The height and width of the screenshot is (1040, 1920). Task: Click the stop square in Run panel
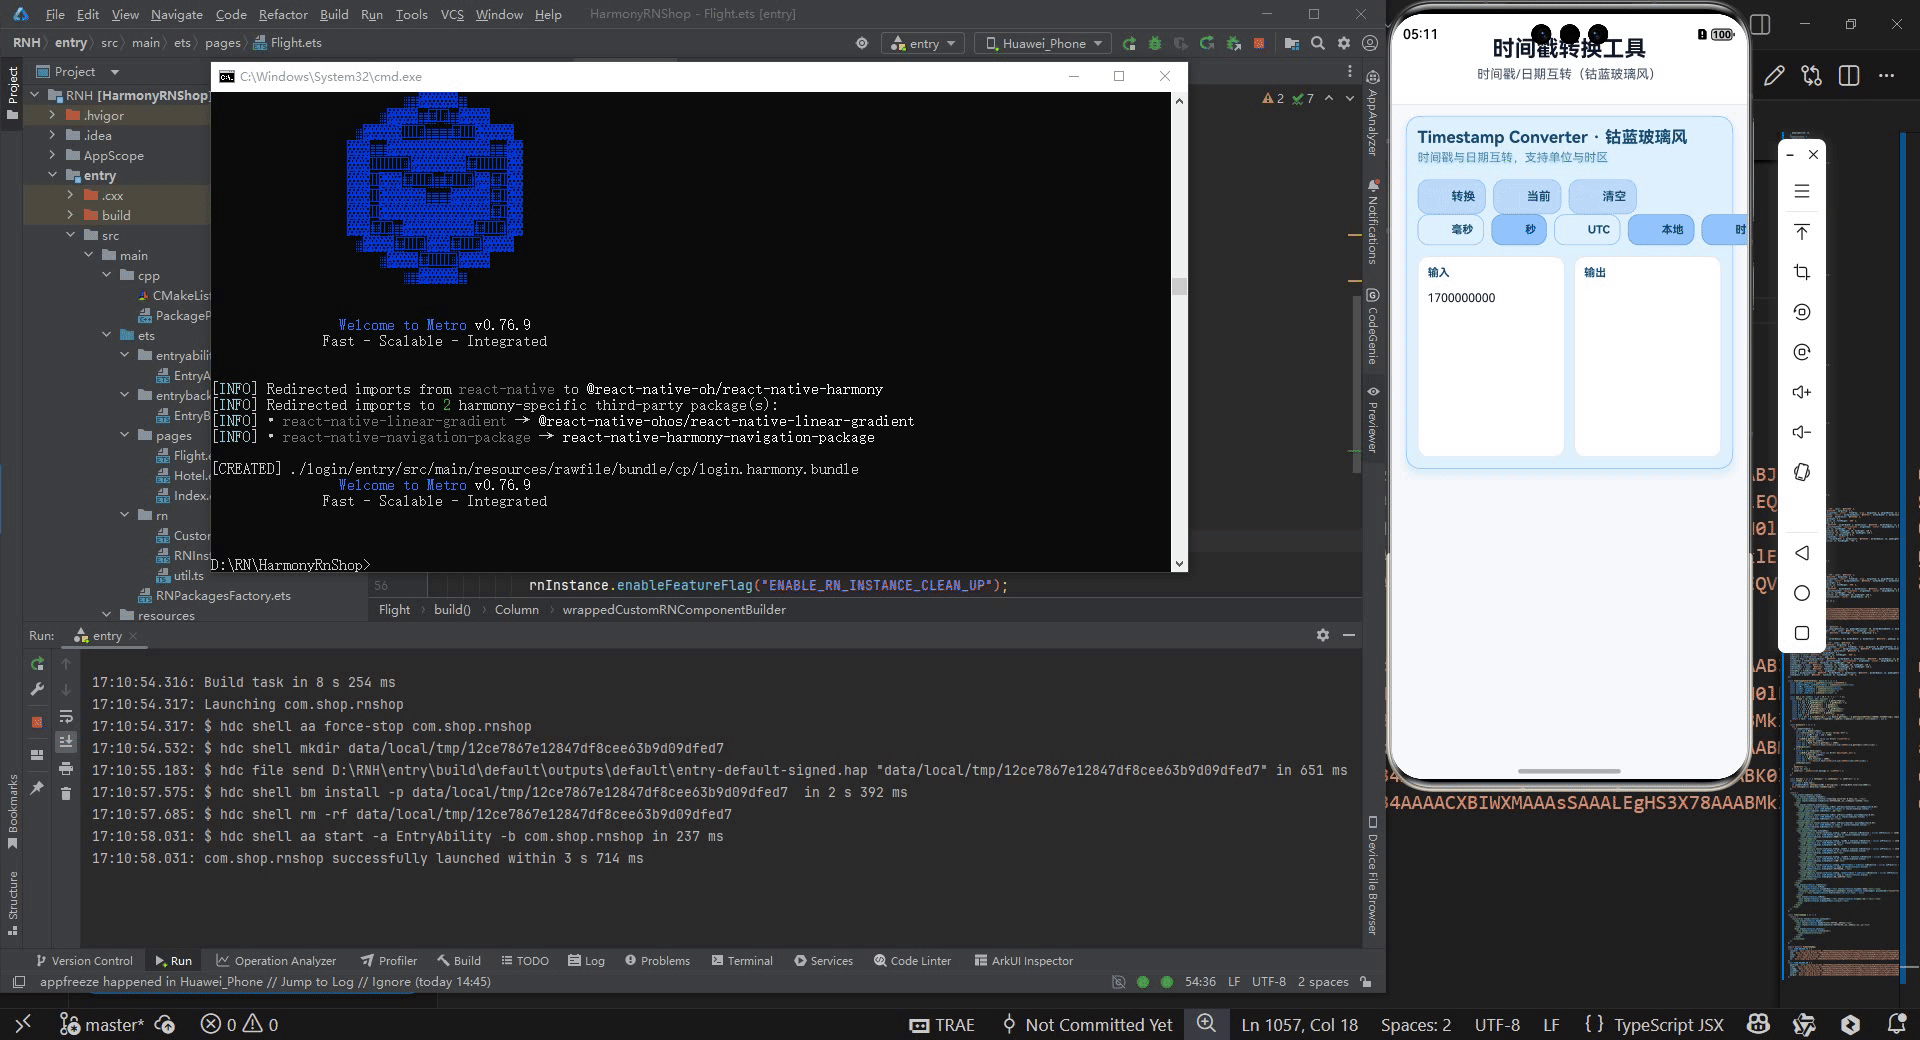click(37, 722)
